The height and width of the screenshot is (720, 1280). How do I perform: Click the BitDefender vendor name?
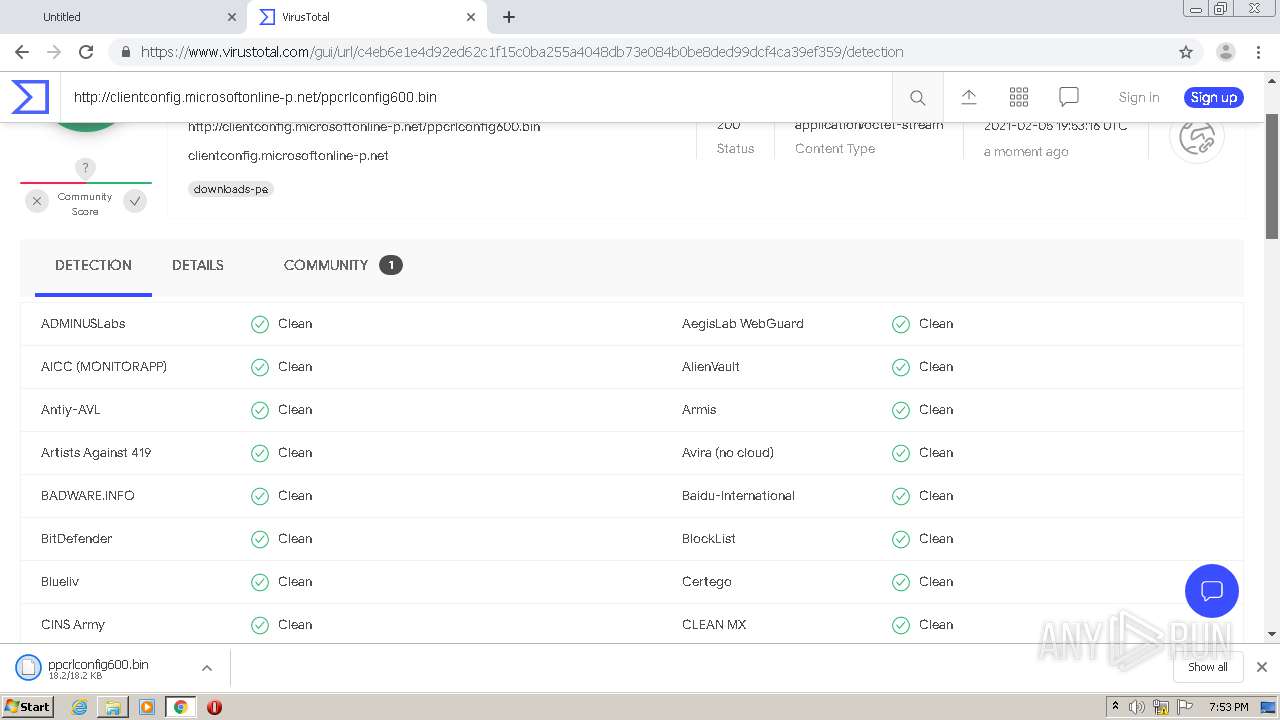pos(77,539)
